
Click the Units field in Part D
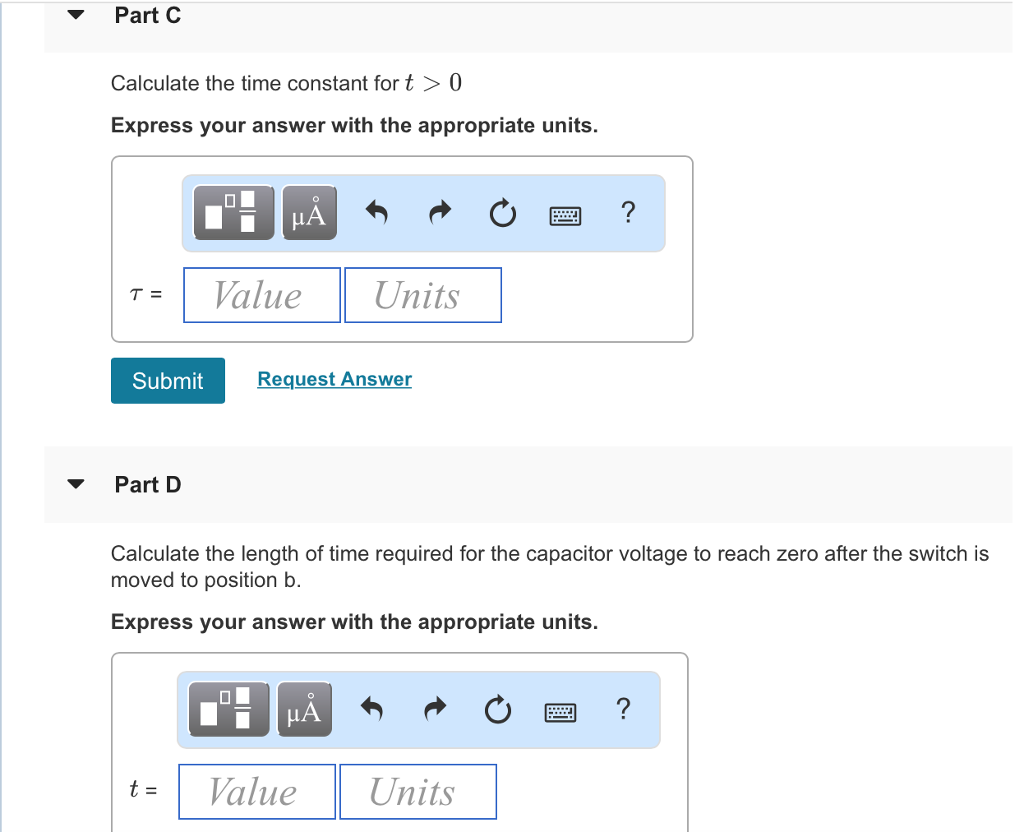[x=417, y=790]
